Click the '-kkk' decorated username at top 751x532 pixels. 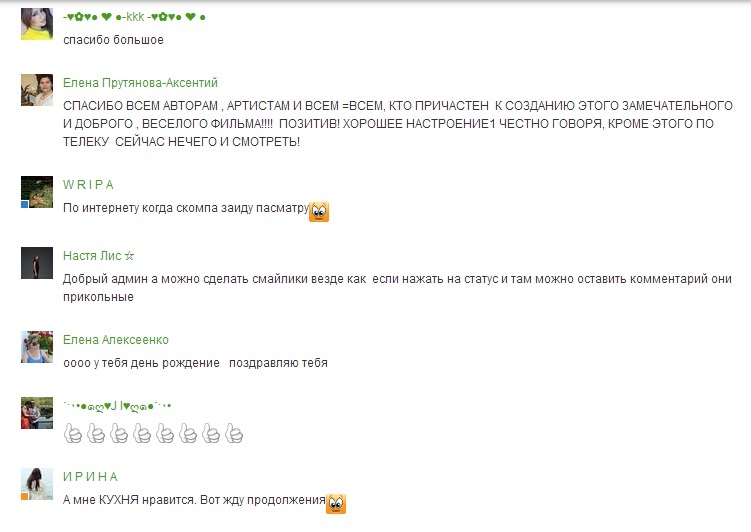(x=134, y=18)
